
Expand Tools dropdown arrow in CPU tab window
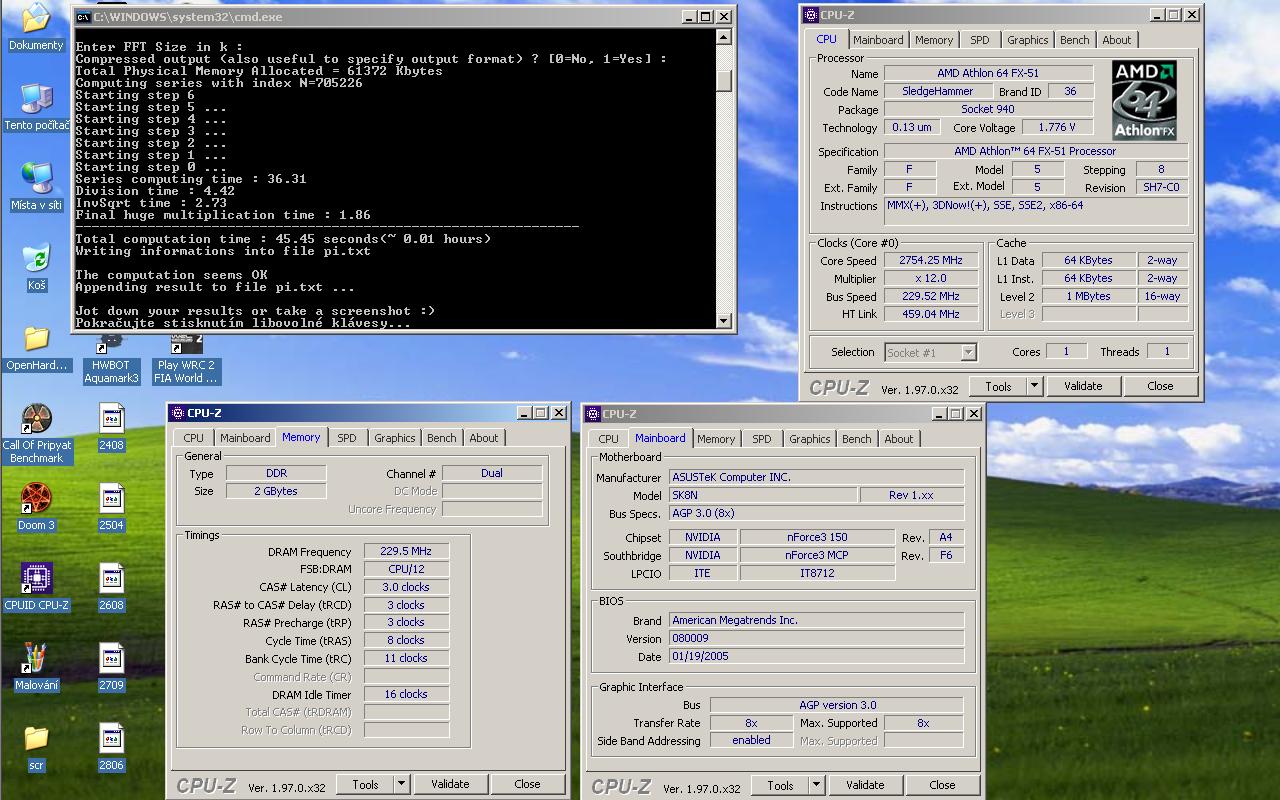1034,386
